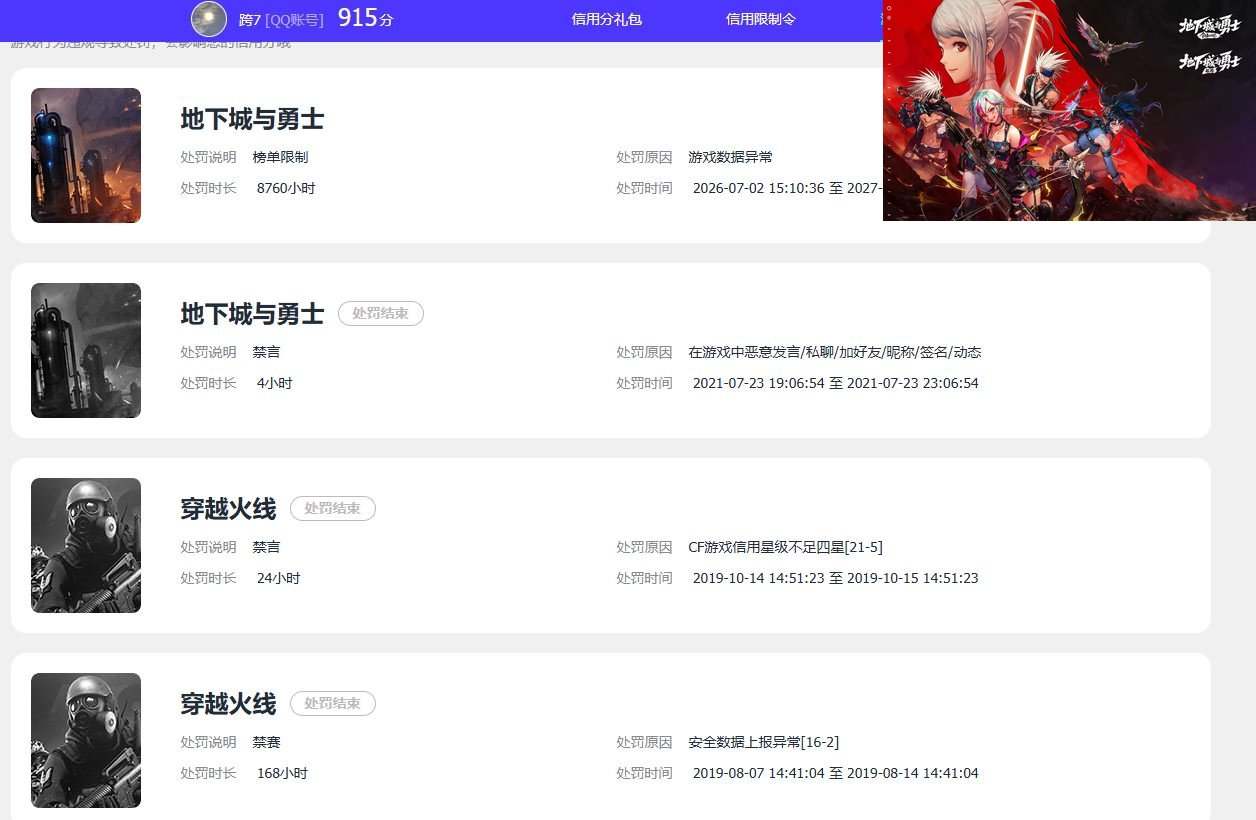Screen dimensions: 1256x820
Task: Select the 榜单限制 penalty description
Action: [280, 157]
